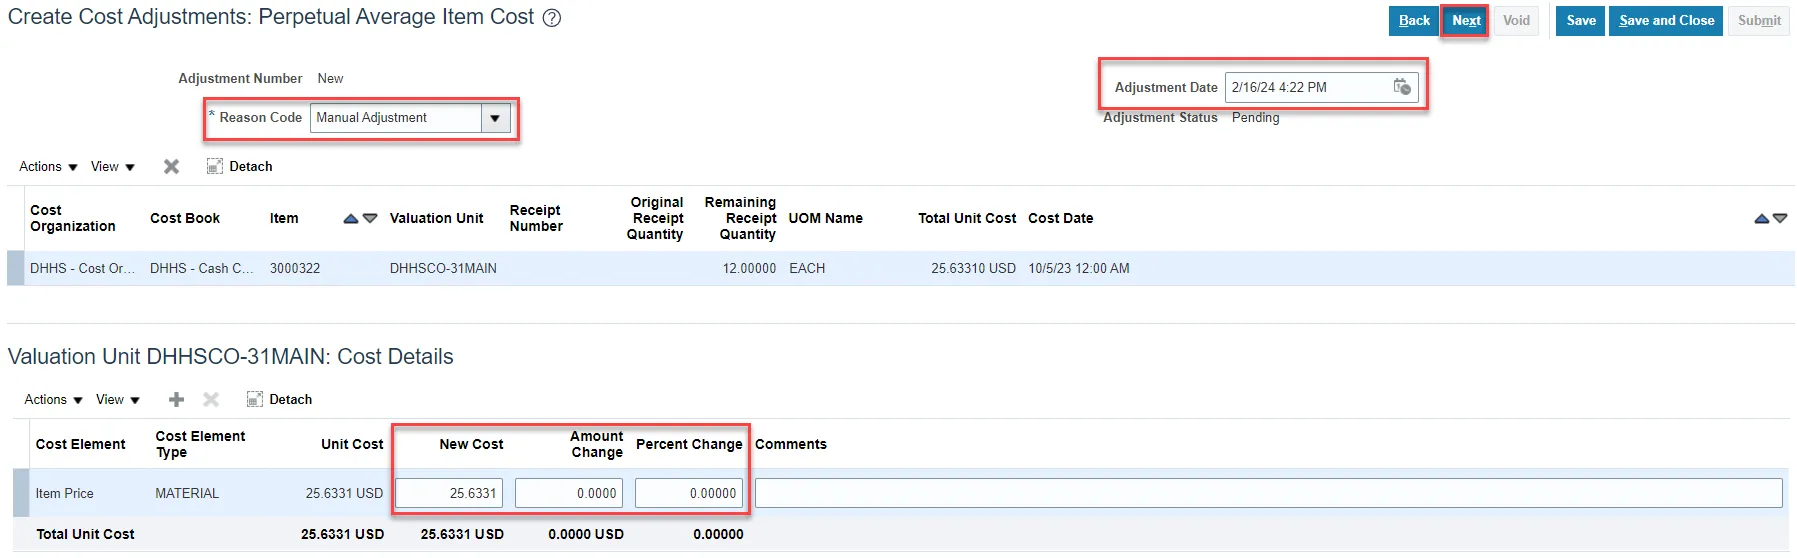Click valuation unit DHHSCO-31MAIN cell
Image resolution: width=1797 pixels, height=558 pixels.
(x=443, y=268)
